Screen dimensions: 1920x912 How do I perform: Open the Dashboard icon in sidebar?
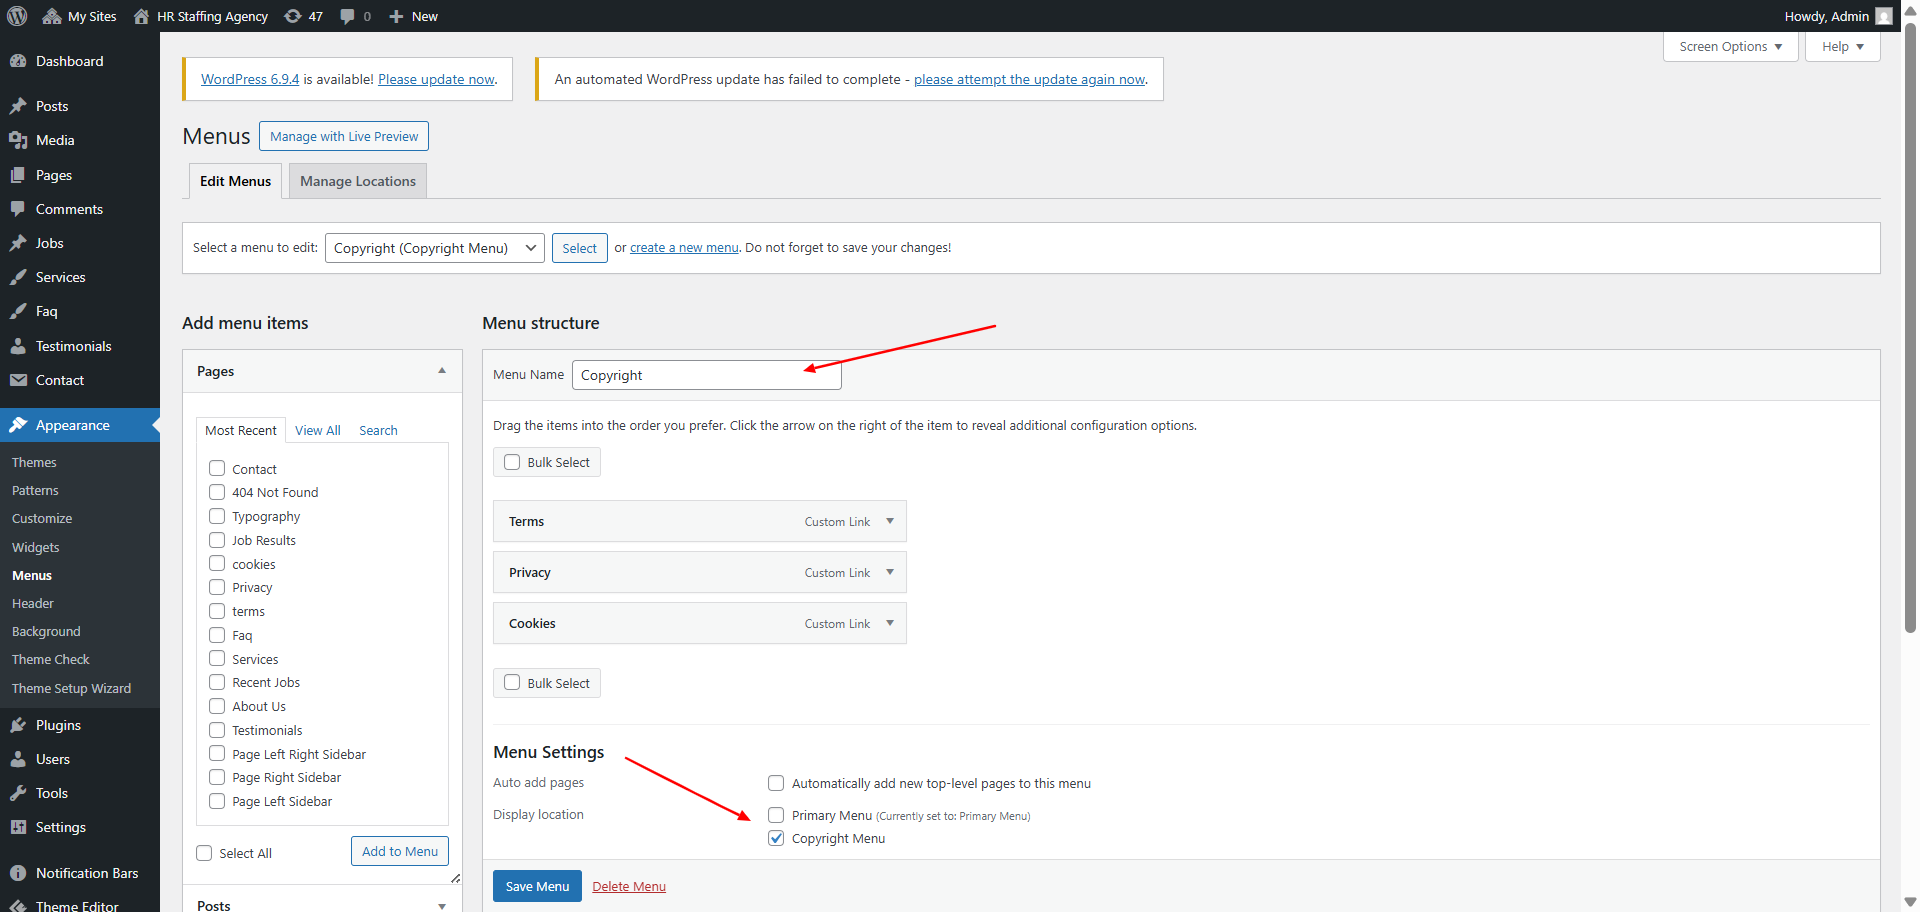click(x=18, y=61)
